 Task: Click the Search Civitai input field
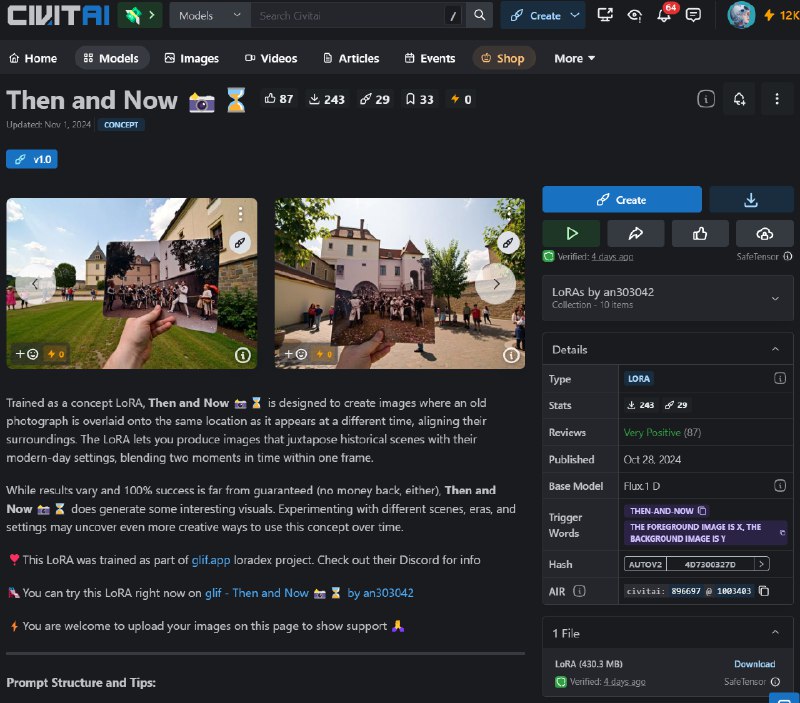click(x=348, y=15)
